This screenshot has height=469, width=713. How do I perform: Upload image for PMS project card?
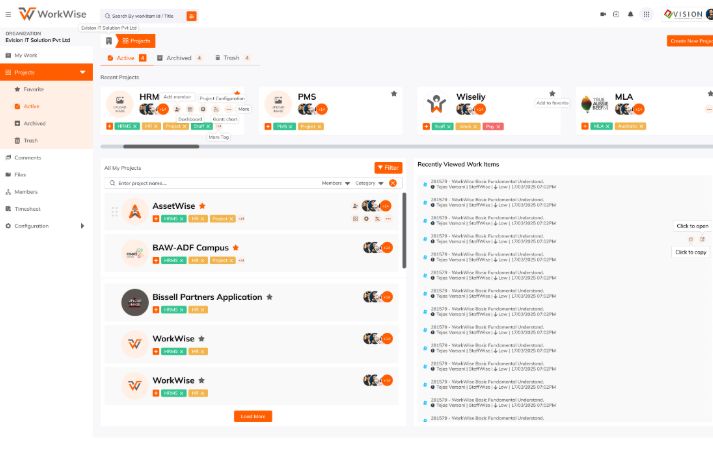click(x=278, y=104)
